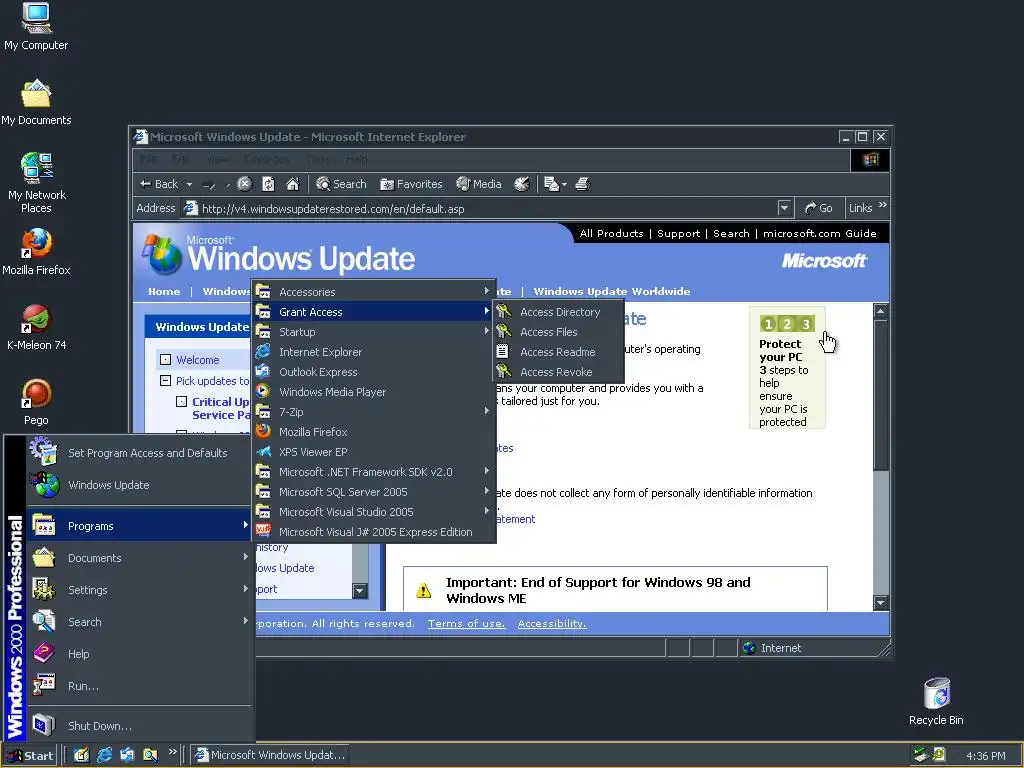Viewport: 1024px width, 768px height.
Task: Choose Shut Down... in the Start menu
Action: (139, 726)
